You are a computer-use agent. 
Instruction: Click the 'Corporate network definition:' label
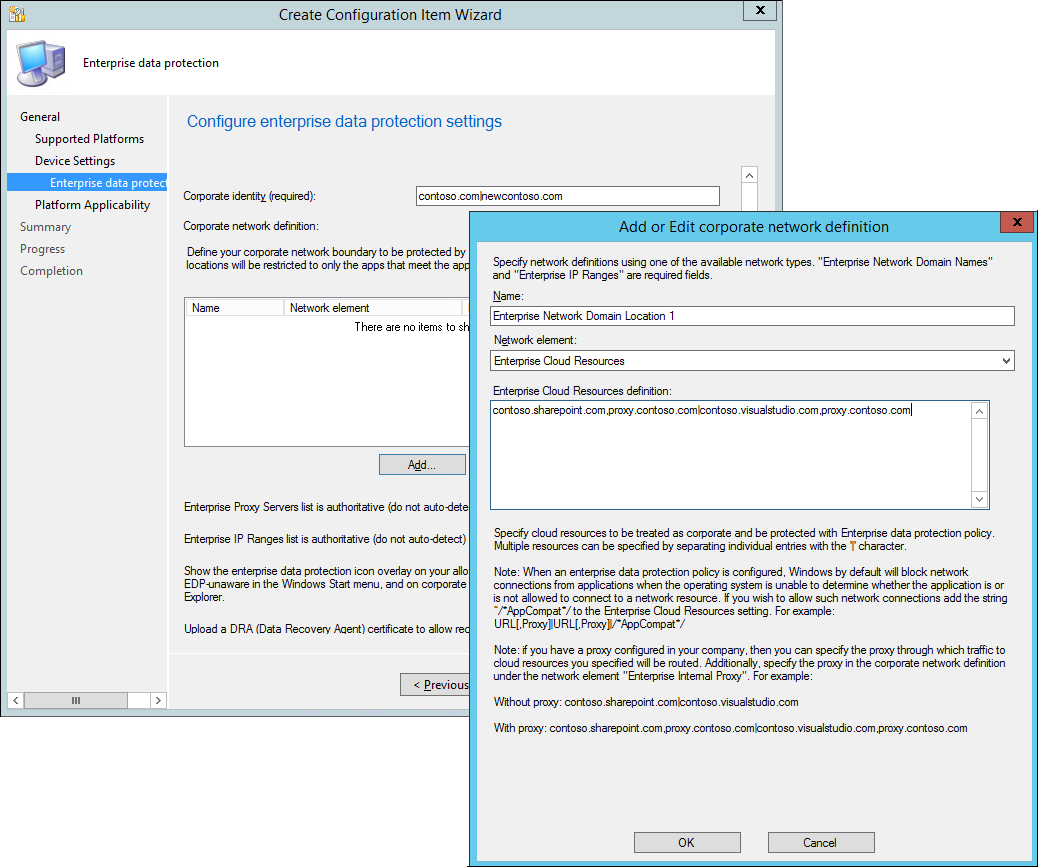(251, 226)
